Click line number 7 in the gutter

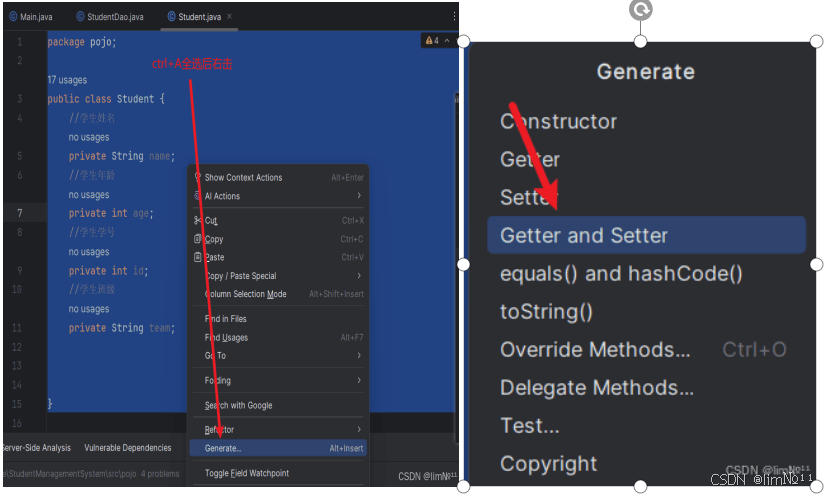[x=19, y=213]
